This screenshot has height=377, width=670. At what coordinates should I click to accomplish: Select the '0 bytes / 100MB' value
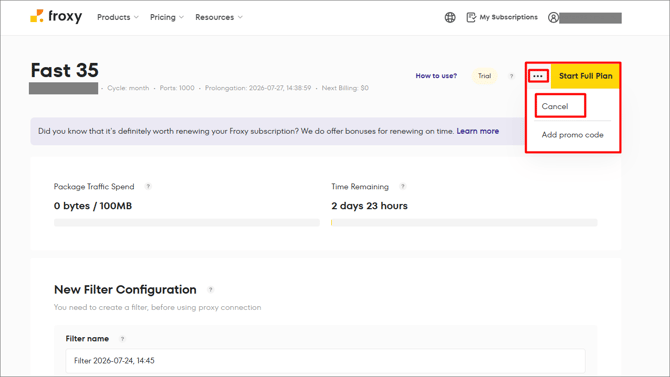(x=93, y=206)
